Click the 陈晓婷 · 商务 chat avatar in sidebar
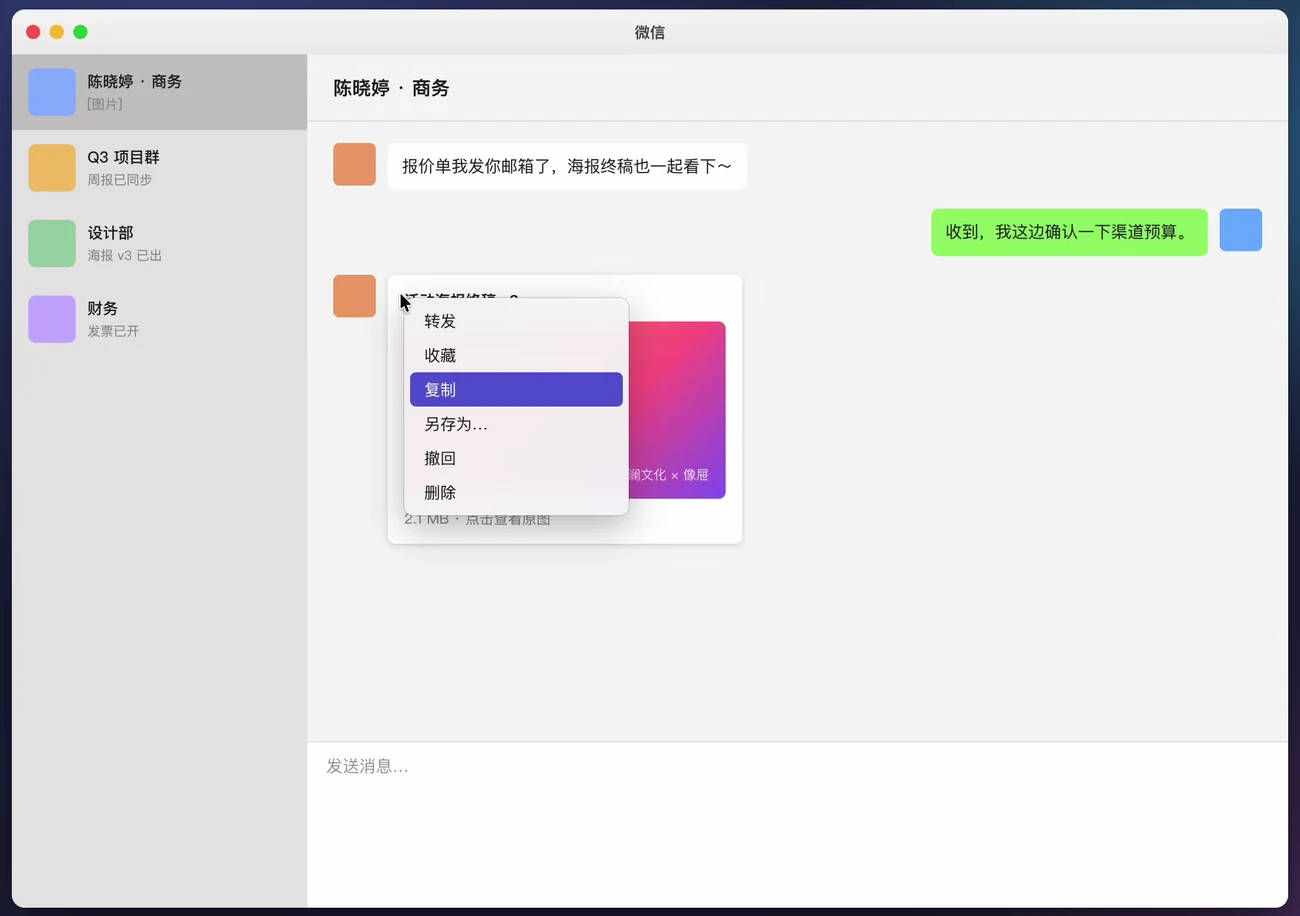This screenshot has height=916, width=1300. [52, 92]
